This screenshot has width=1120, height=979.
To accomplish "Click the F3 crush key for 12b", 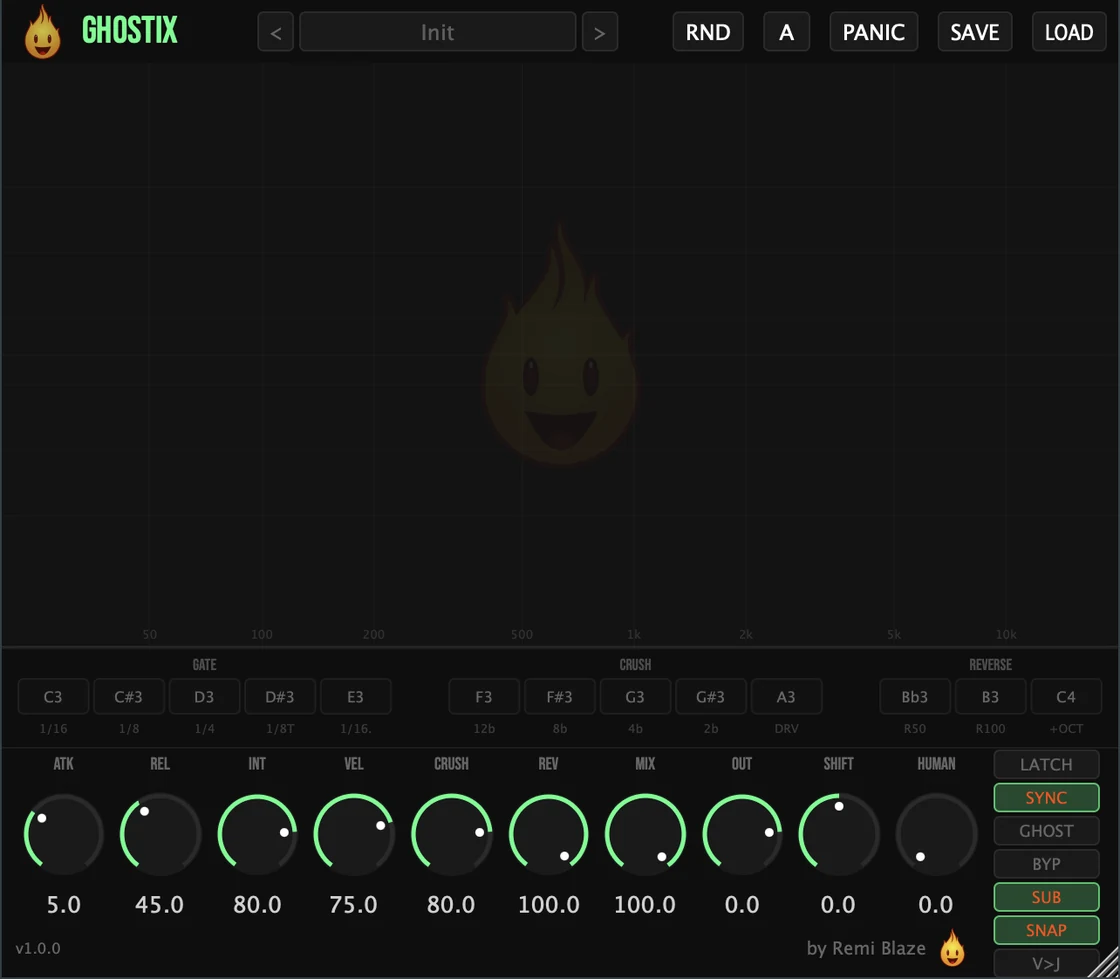I will pos(484,697).
